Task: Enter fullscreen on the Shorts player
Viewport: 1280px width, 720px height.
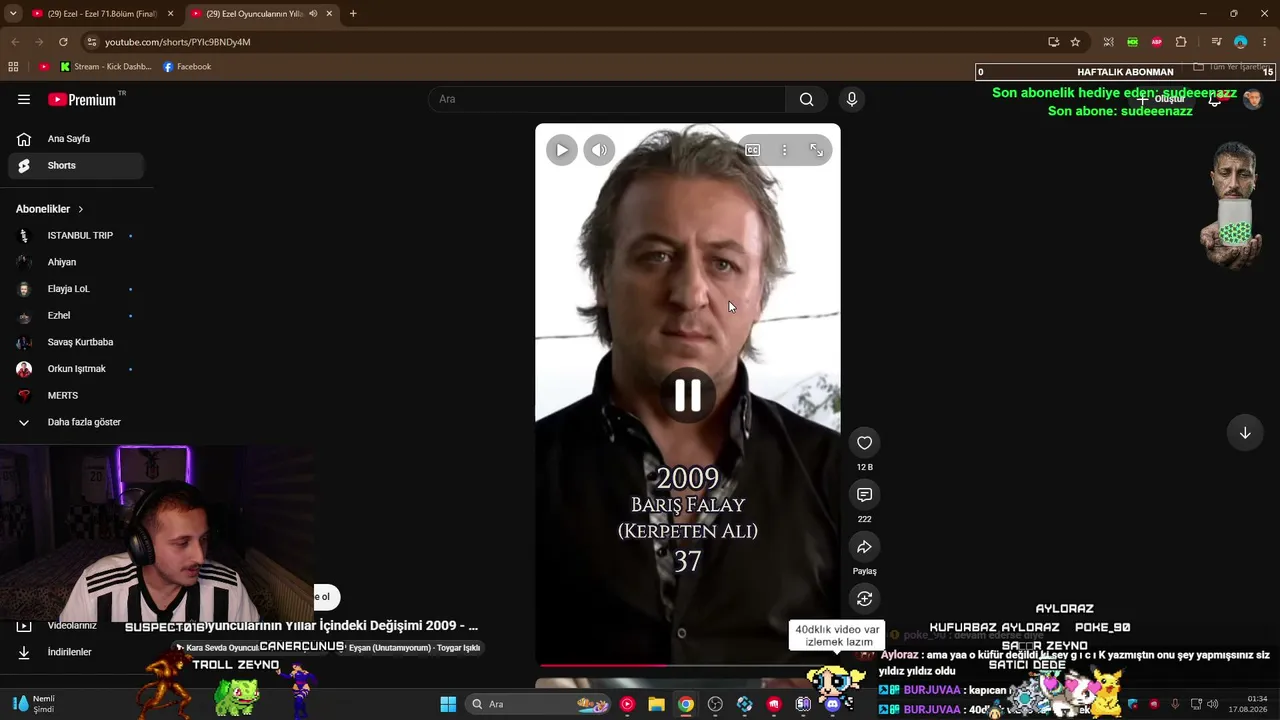Action: pos(817,150)
